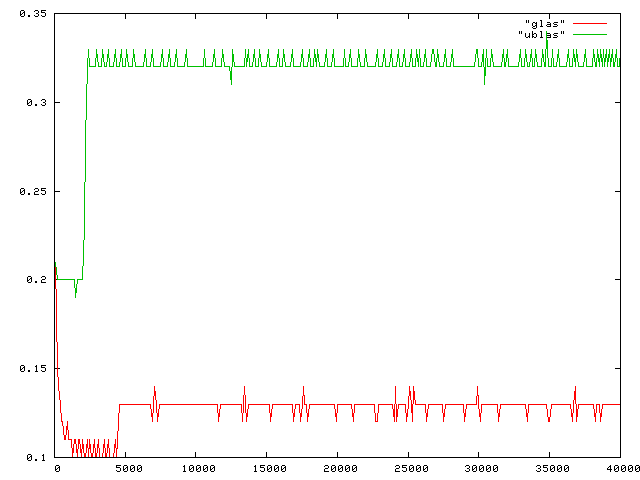Click the 15000 x-axis tick label

pyautogui.click(x=268, y=469)
